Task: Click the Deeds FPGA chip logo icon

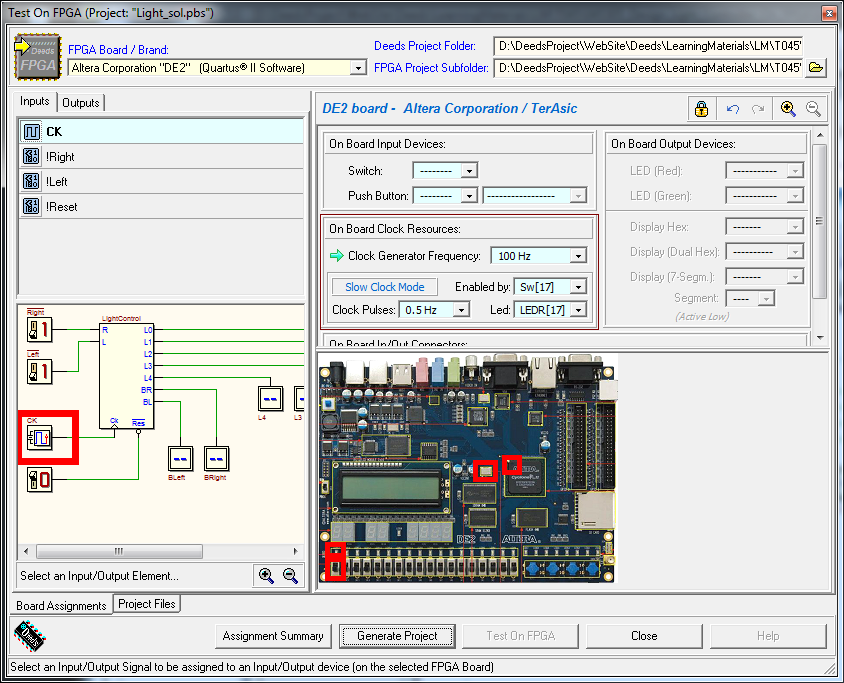Action: pyautogui.click(x=37, y=57)
